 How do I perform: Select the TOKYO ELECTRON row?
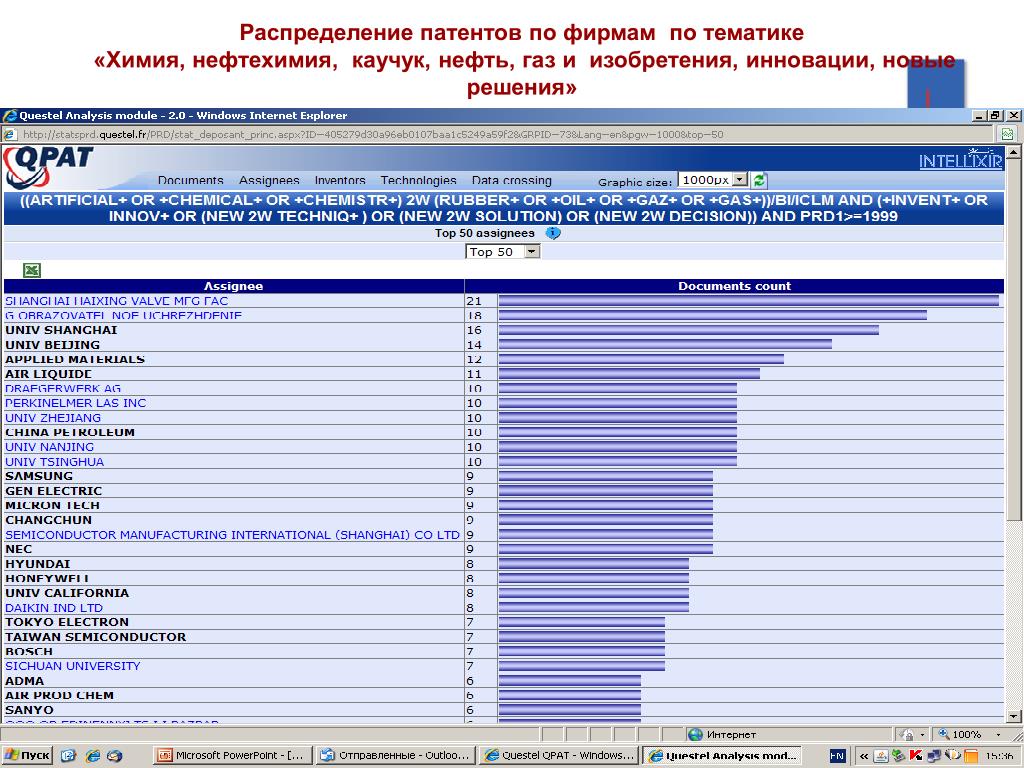[504, 622]
